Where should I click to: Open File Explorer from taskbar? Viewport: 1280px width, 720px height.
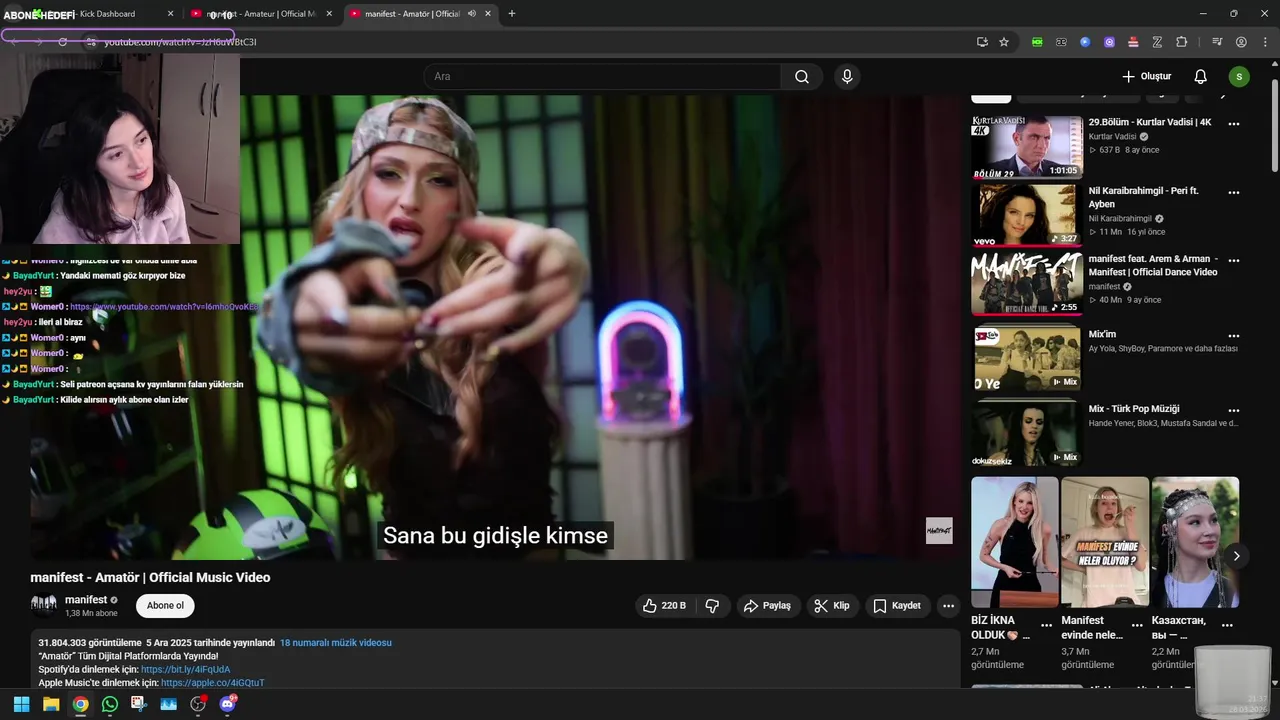[x=51, y=704]
